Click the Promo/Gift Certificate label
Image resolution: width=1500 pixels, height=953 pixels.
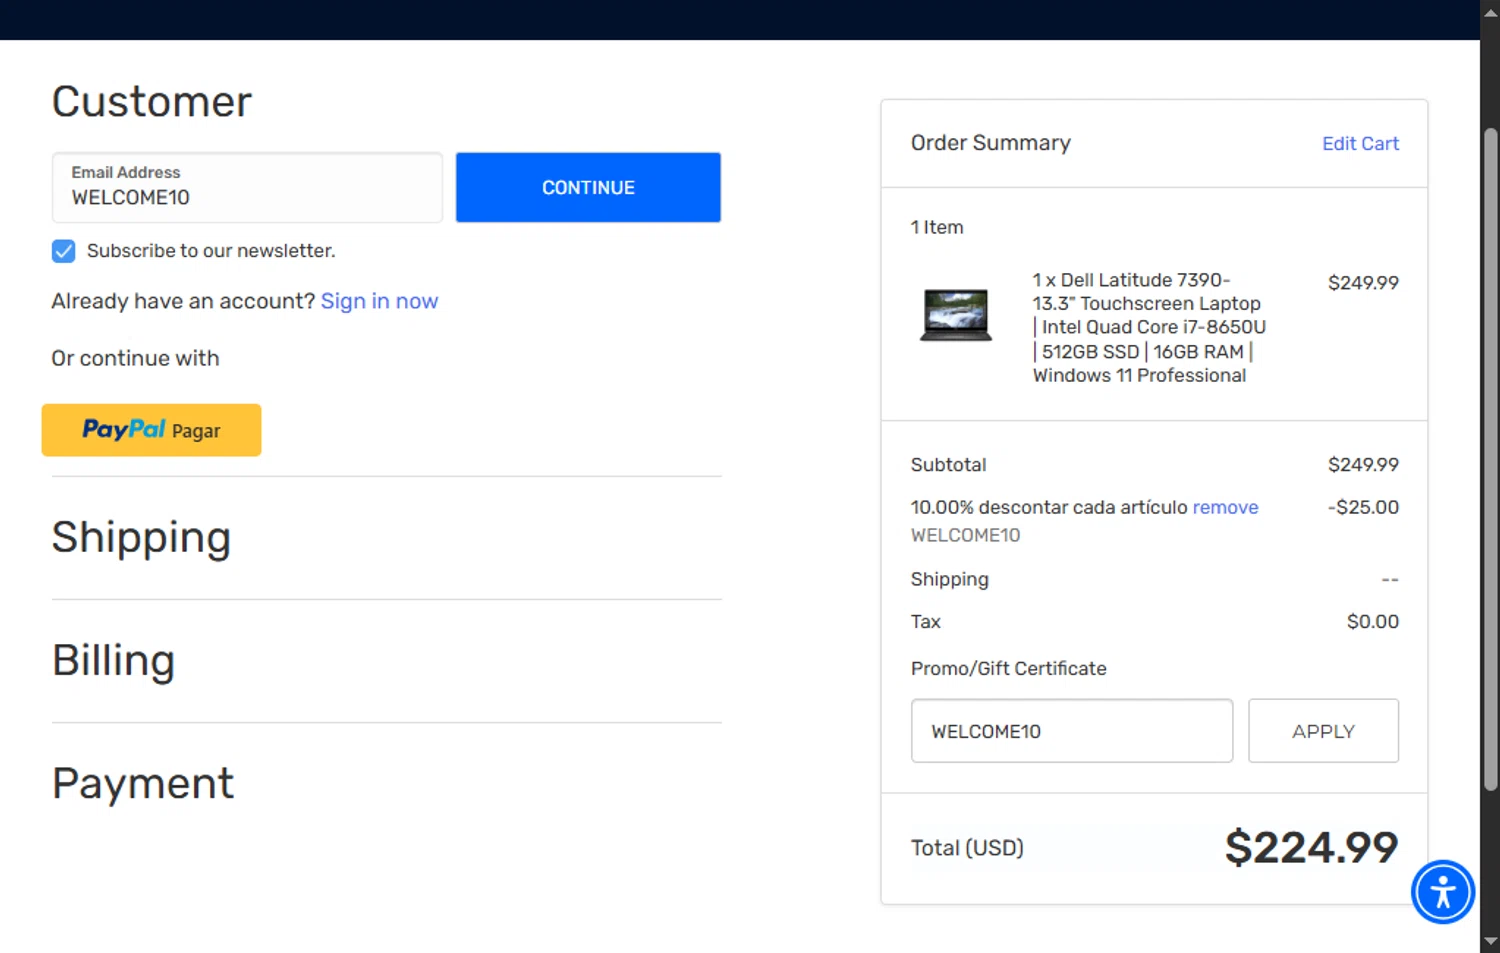[1008, 668]
